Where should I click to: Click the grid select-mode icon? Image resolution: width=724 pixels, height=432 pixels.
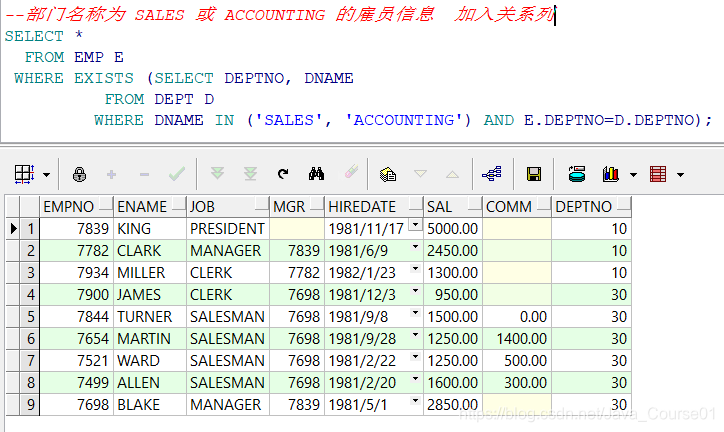24,174
